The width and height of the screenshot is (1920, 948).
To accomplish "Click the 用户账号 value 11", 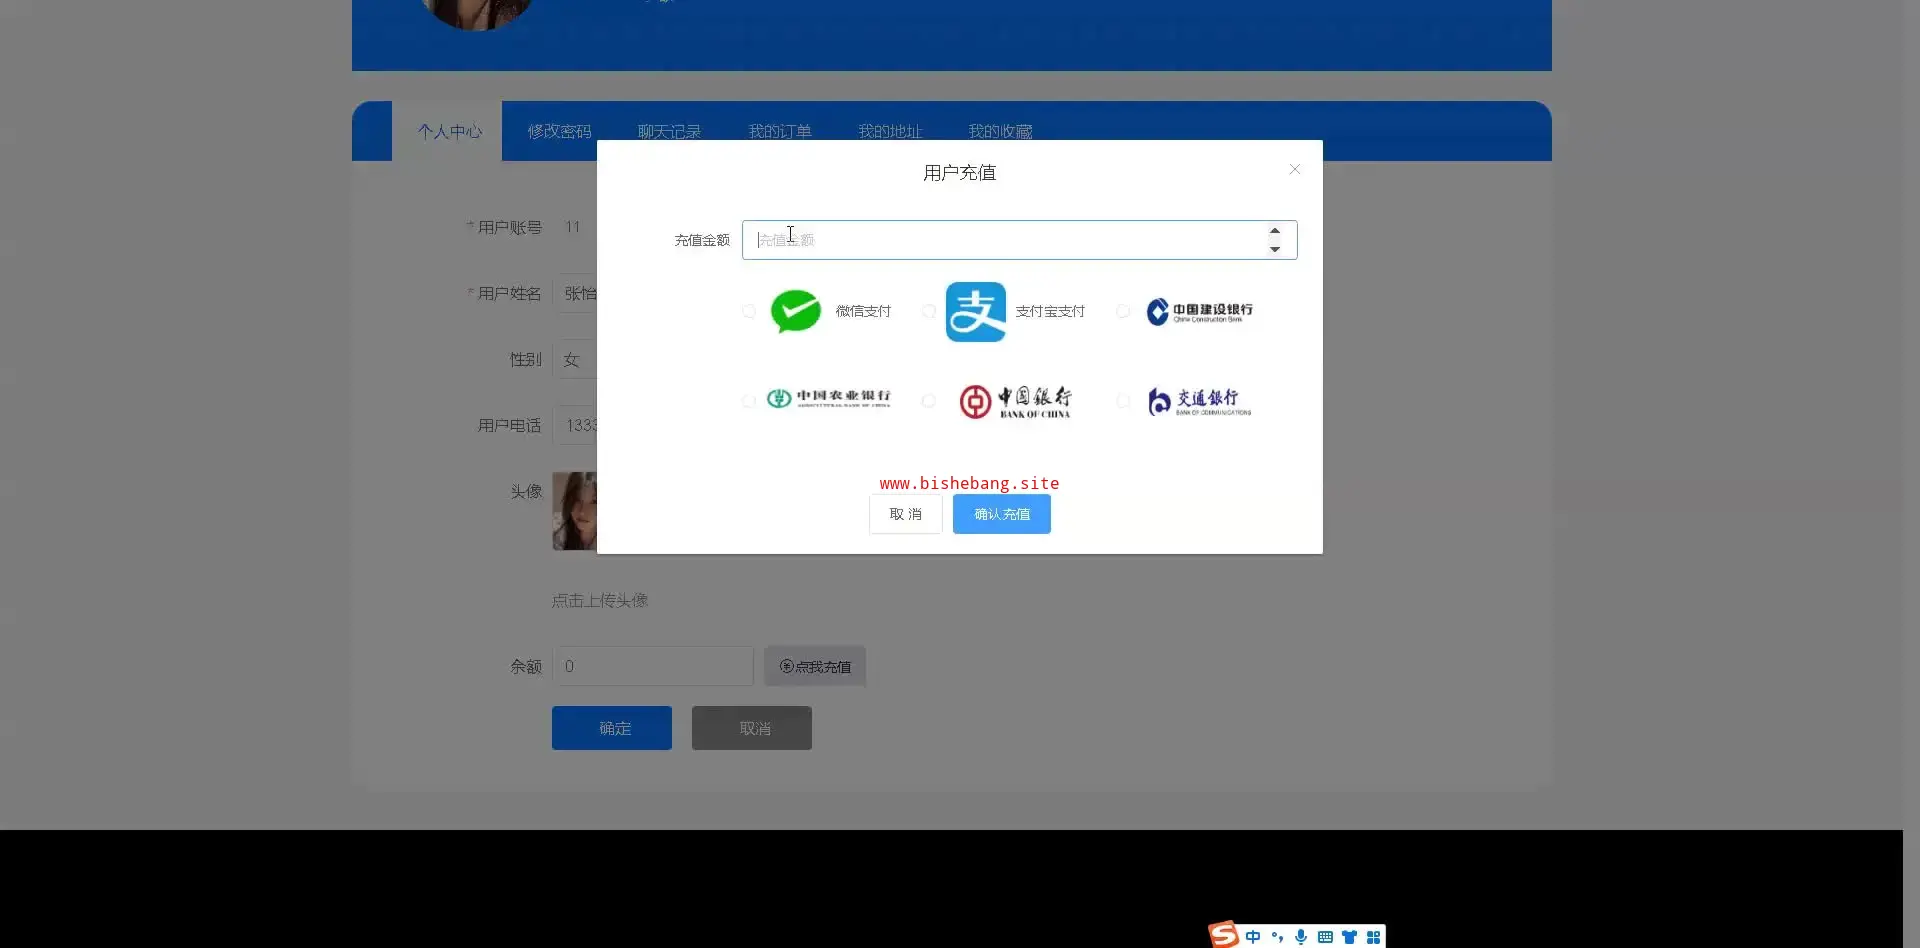I will pyautogui.click(x=572, y=227).
